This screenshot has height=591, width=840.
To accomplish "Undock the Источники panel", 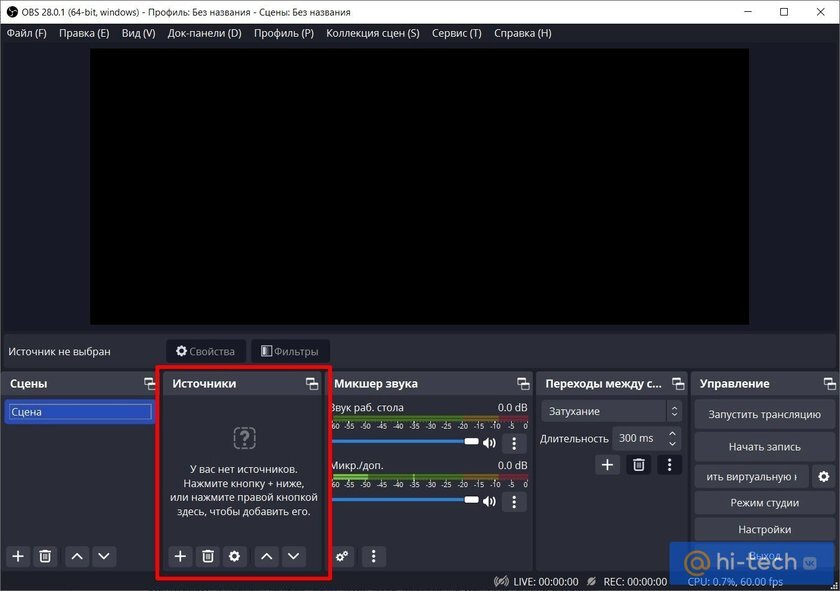I will click(x=312, y=384).
